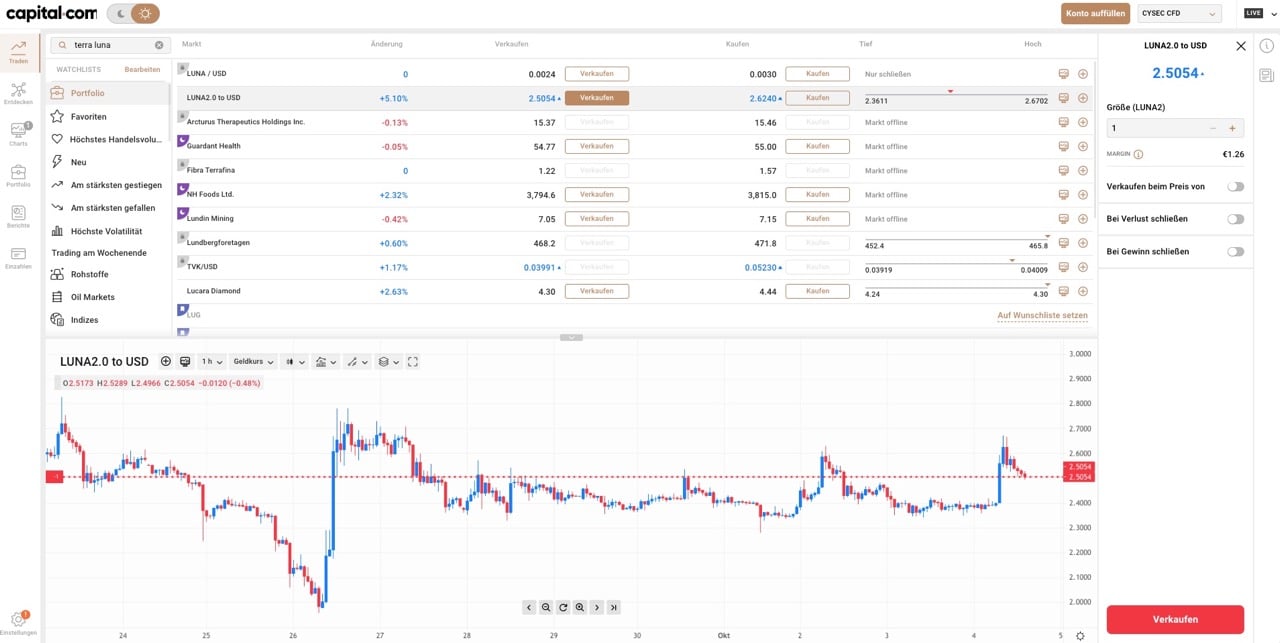Open Einstellungen gear at bottom left
Screen dimensions: 1280x643
coord(19,622)
